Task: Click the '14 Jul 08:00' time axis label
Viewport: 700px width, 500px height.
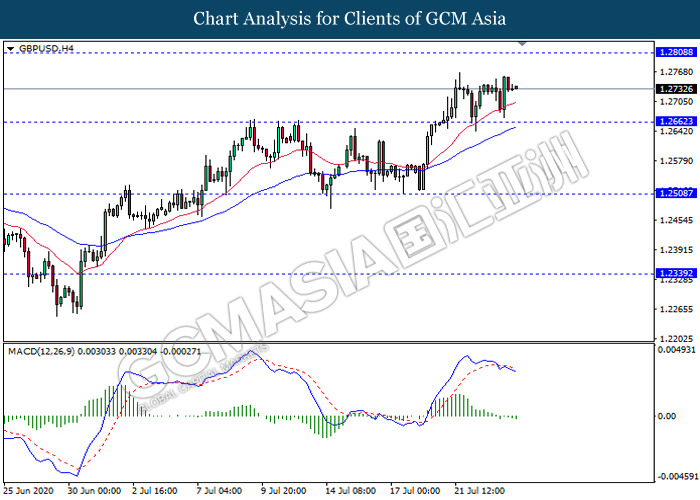Action: tap(349, 491)
